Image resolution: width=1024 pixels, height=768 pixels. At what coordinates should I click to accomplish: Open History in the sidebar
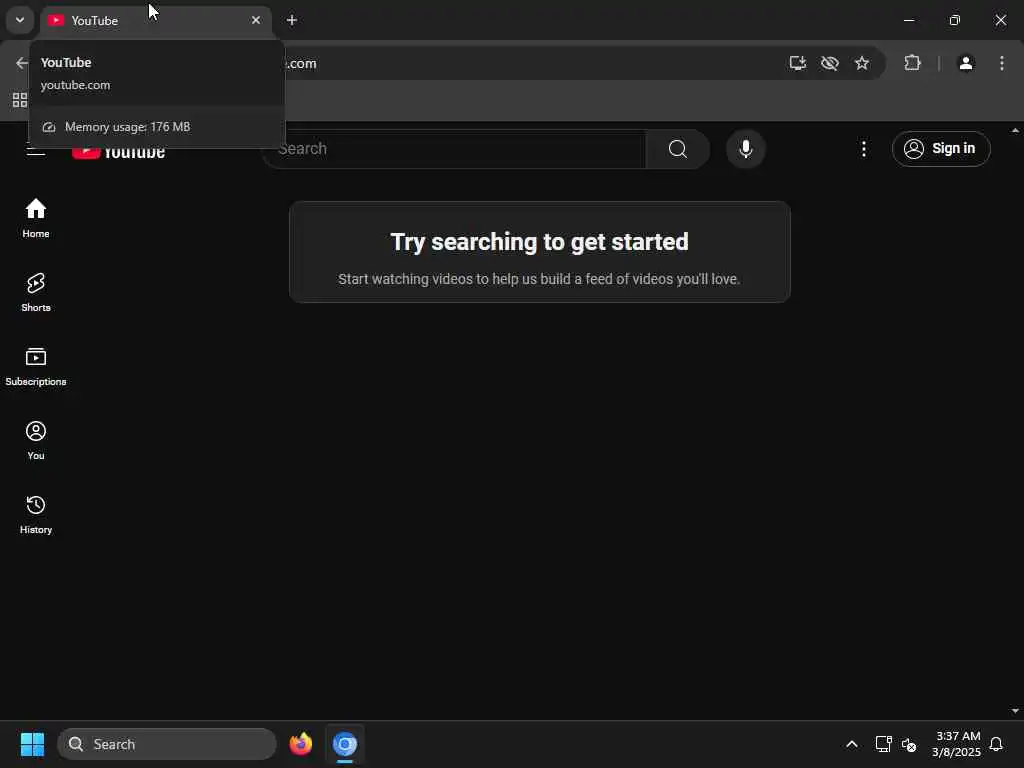point(36,515)
